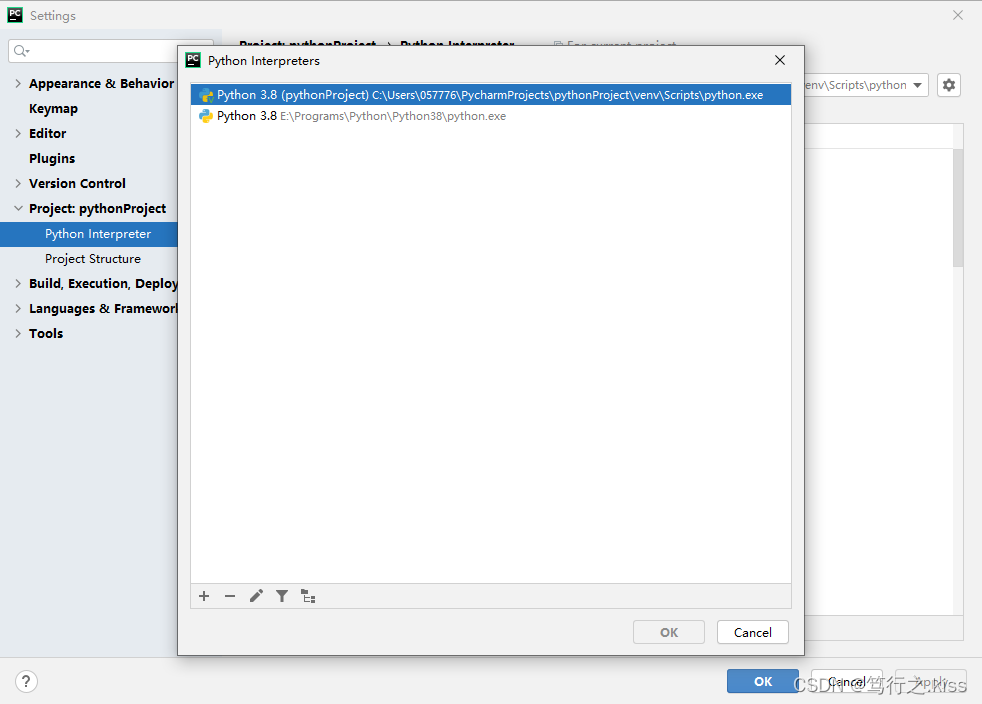Screen dimensions: 982x704
Task: Select Python 3.8 E:\Programs interpreter row
Action: 490,116
